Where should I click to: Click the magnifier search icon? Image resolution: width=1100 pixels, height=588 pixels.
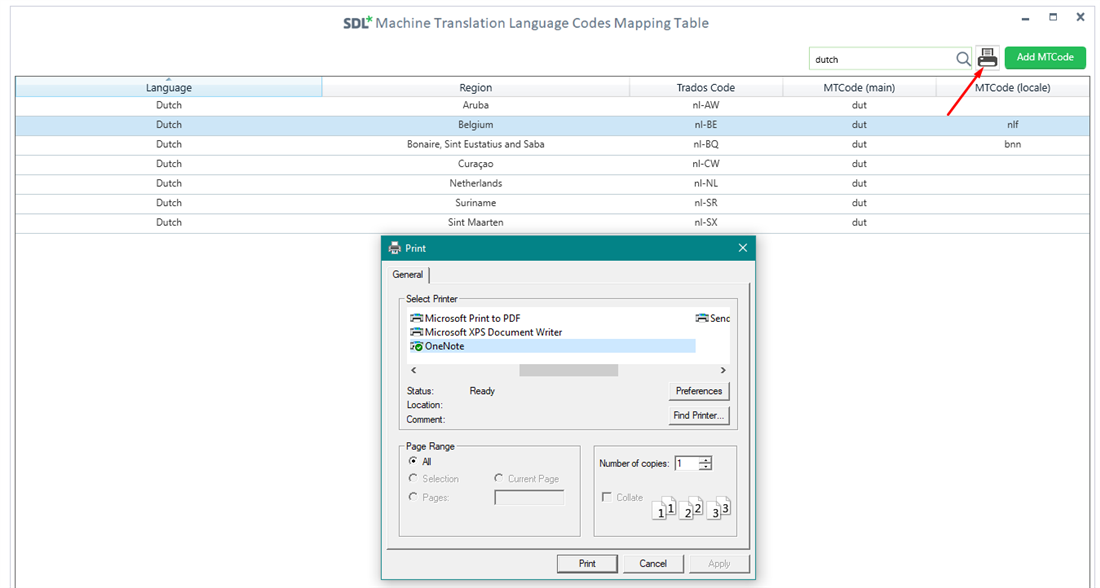point(963,59)
